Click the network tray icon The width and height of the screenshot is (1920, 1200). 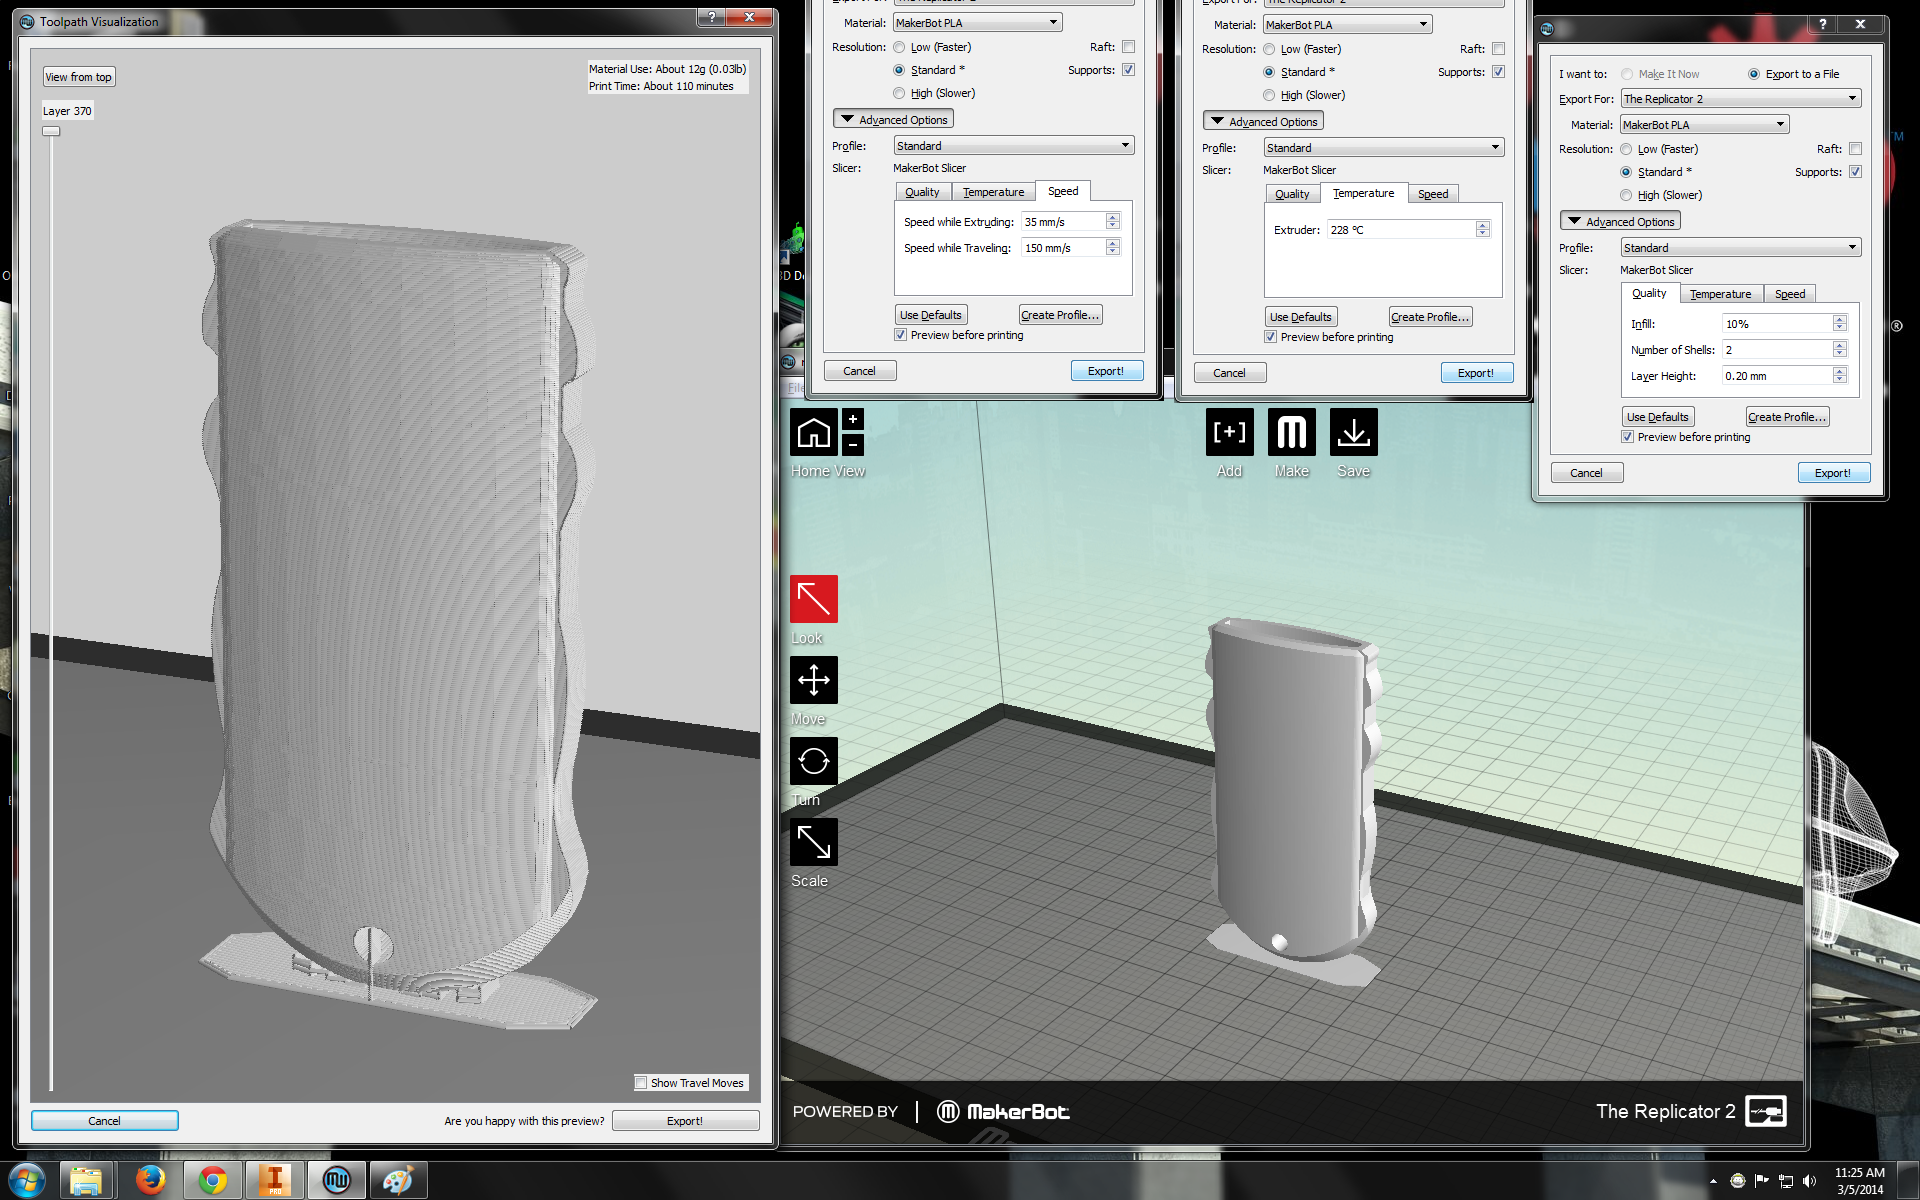pyautogui.click(x=1786, y=1181)
